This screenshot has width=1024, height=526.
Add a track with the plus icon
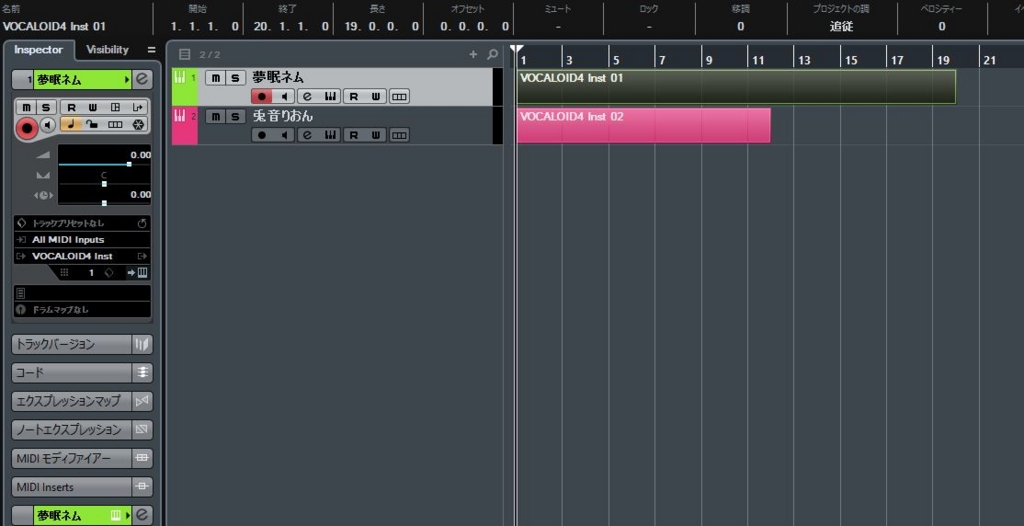(x=473, y=54)
